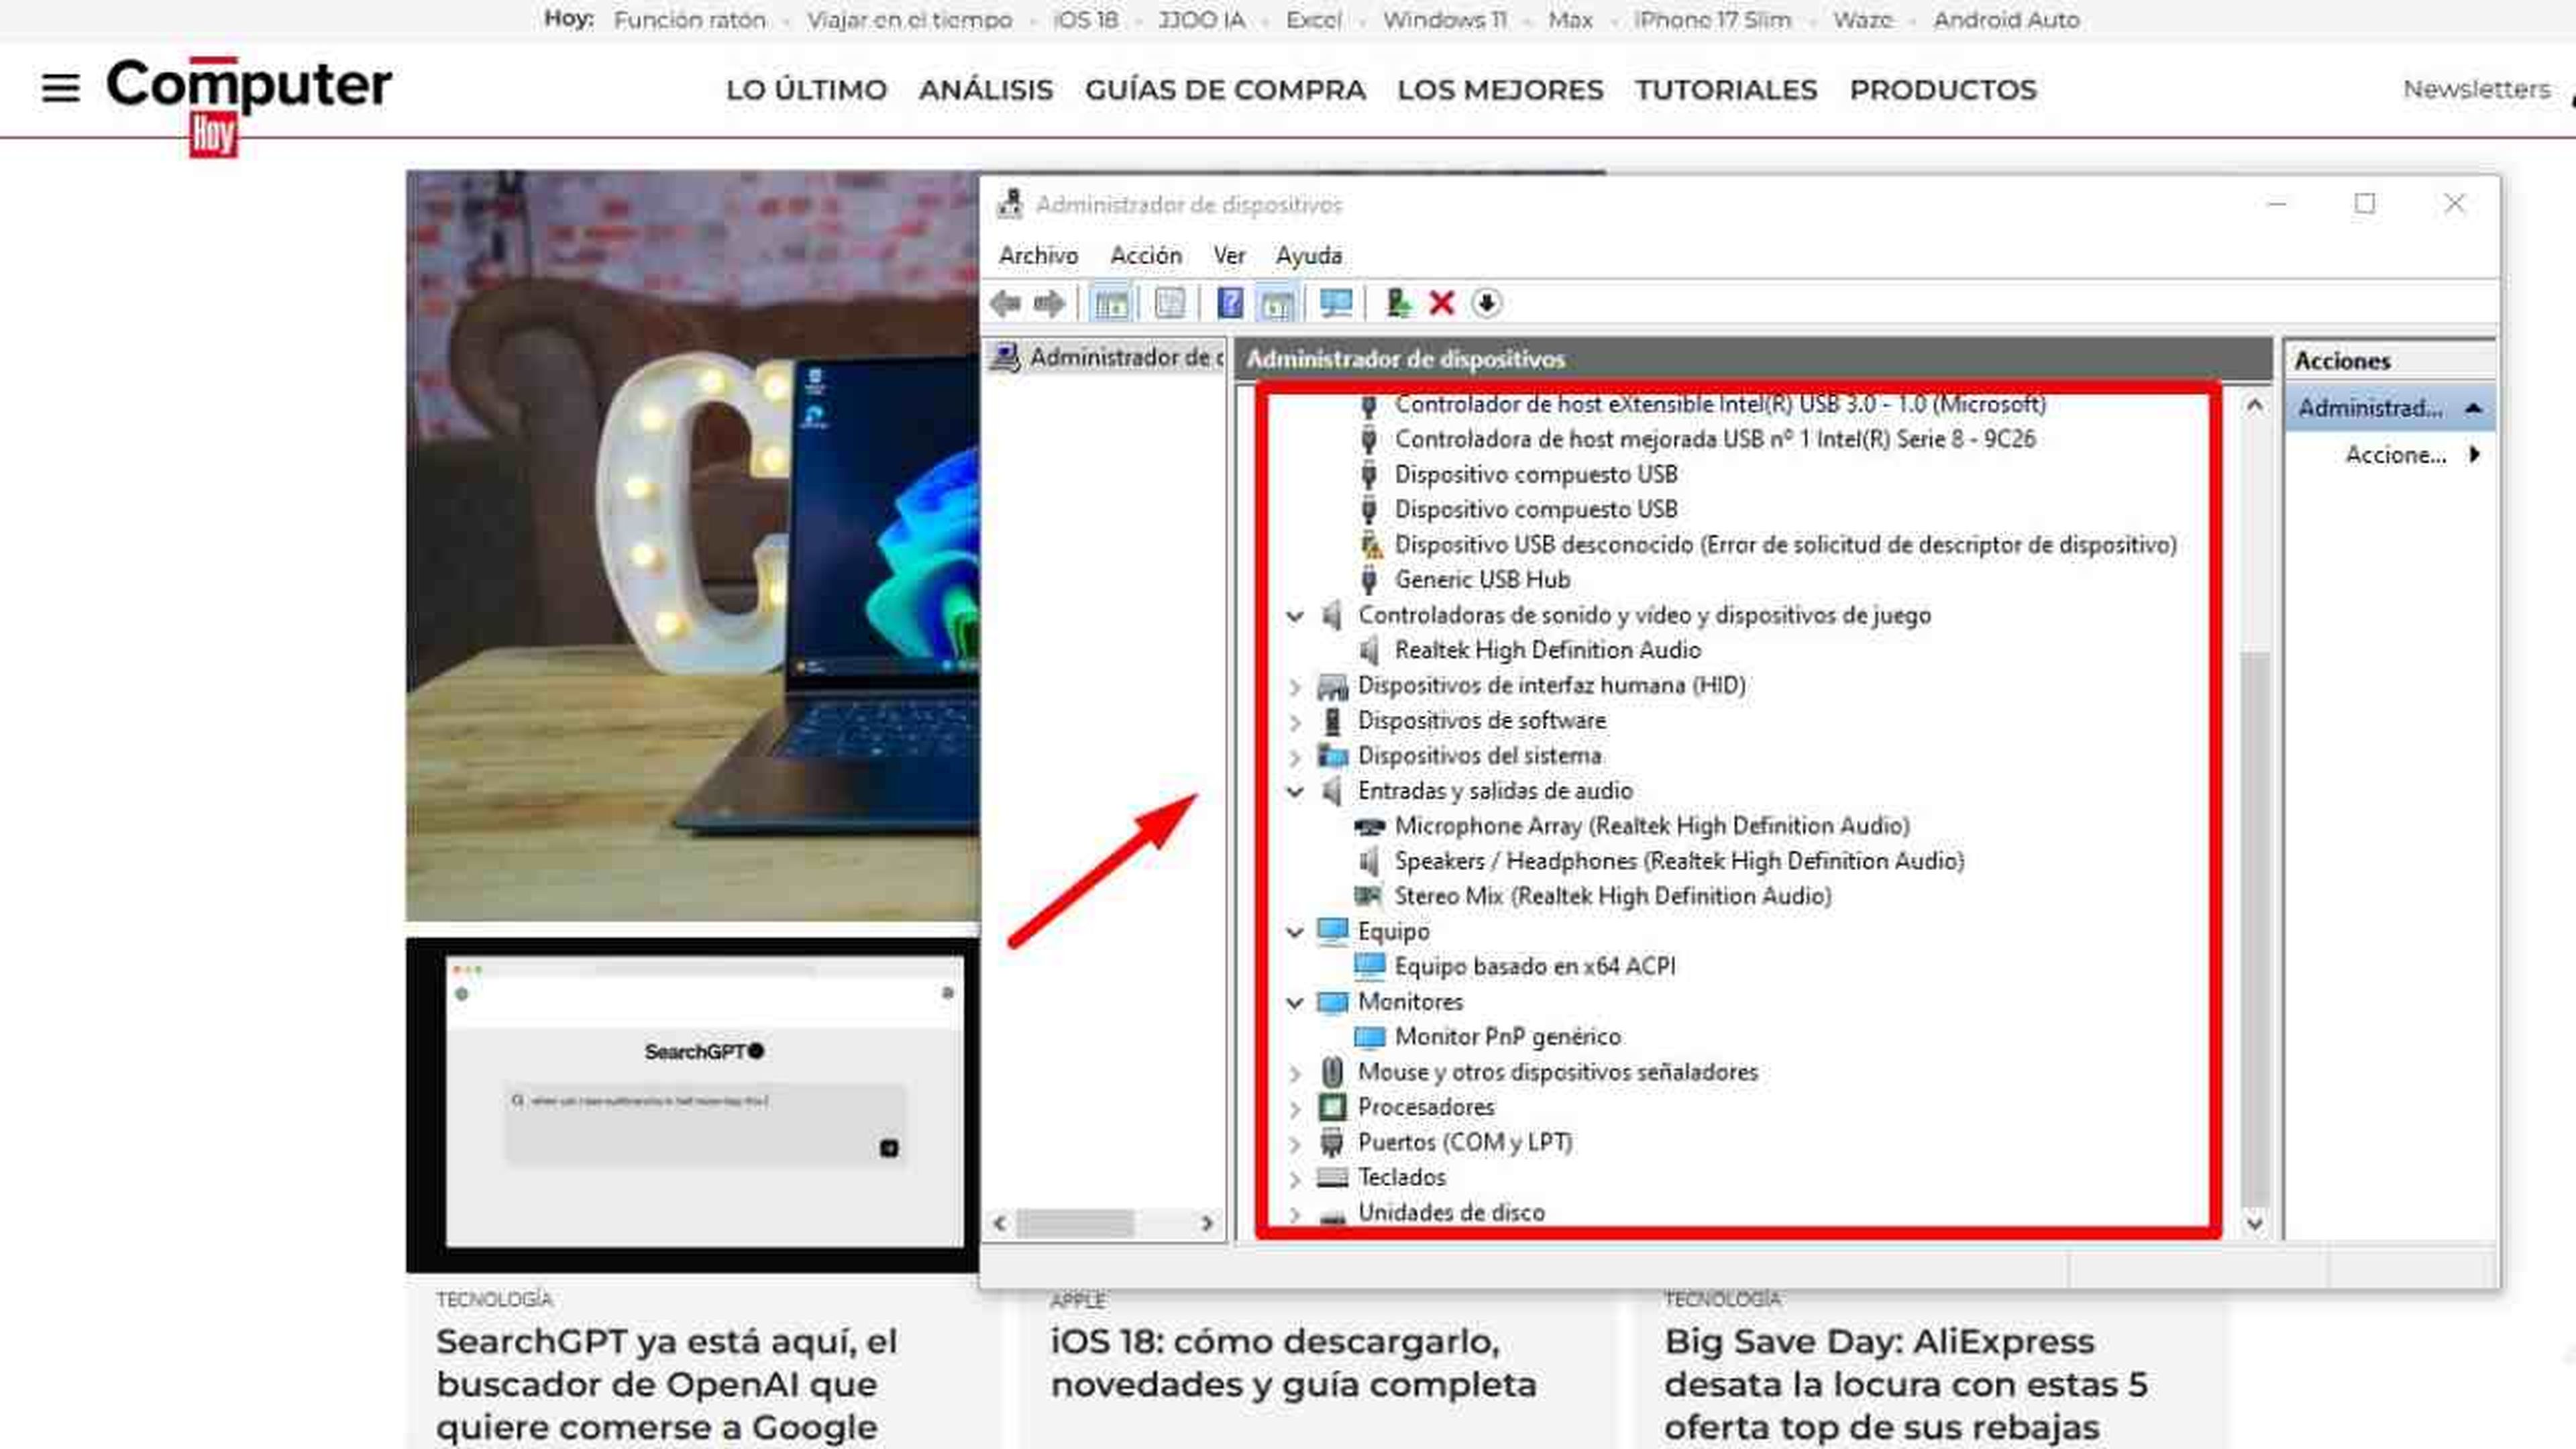2576x1449 pixels.
Task: Click the Mouse y otros dispositivos icon
Action: click(x=1332, y=1072)
